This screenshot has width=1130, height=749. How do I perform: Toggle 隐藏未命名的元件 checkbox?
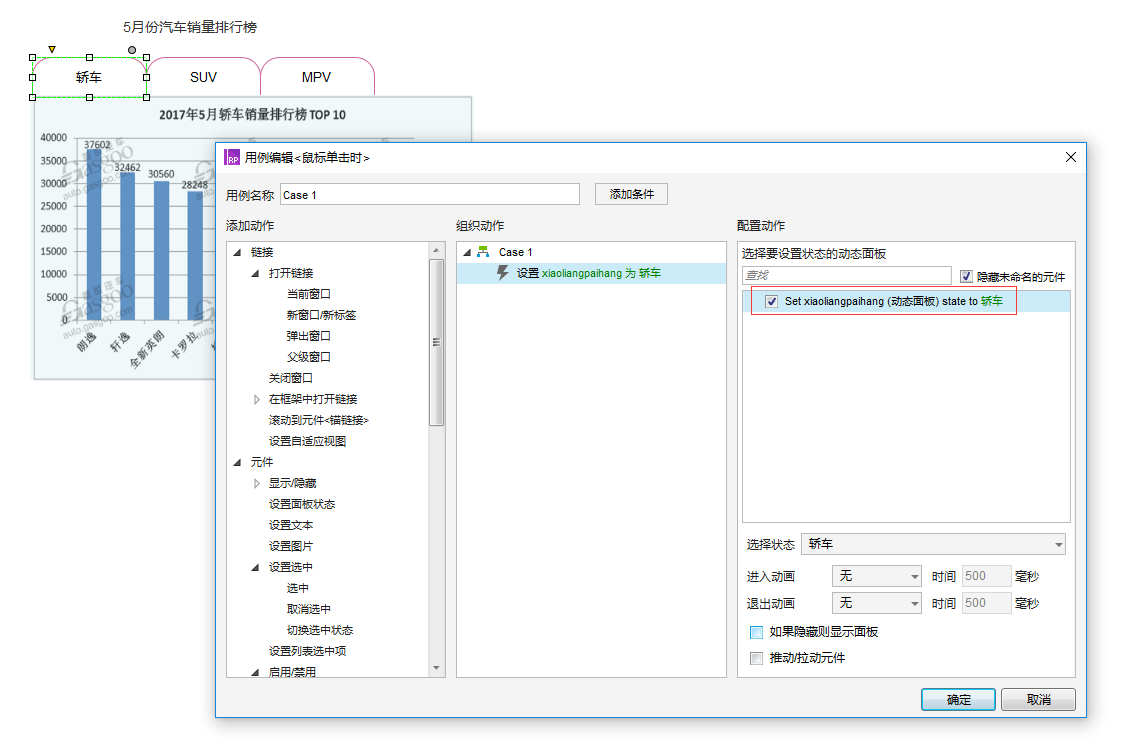point(966,276)
